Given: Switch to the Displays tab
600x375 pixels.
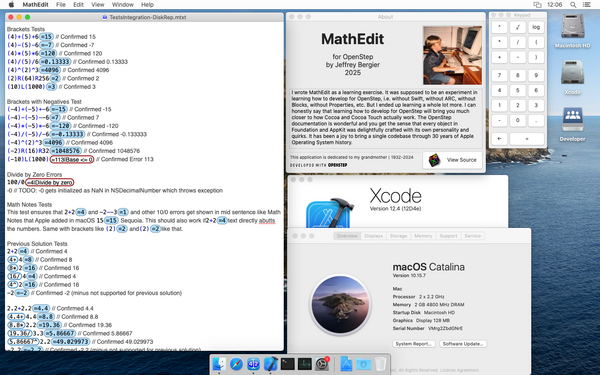Looking at the screenshot, I should point(373,236).
